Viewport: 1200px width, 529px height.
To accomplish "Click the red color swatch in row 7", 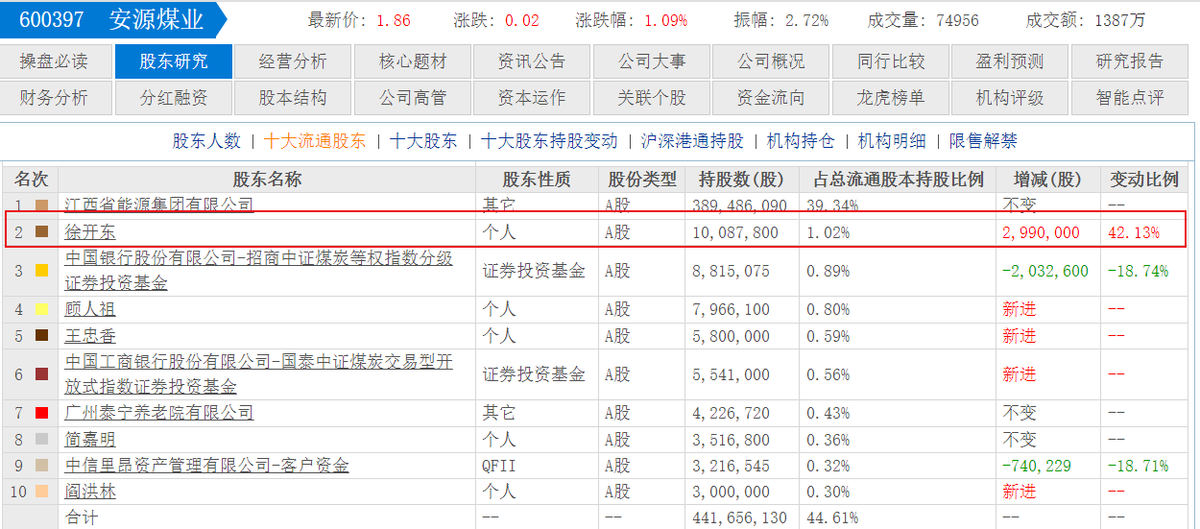I will [42, 412].
